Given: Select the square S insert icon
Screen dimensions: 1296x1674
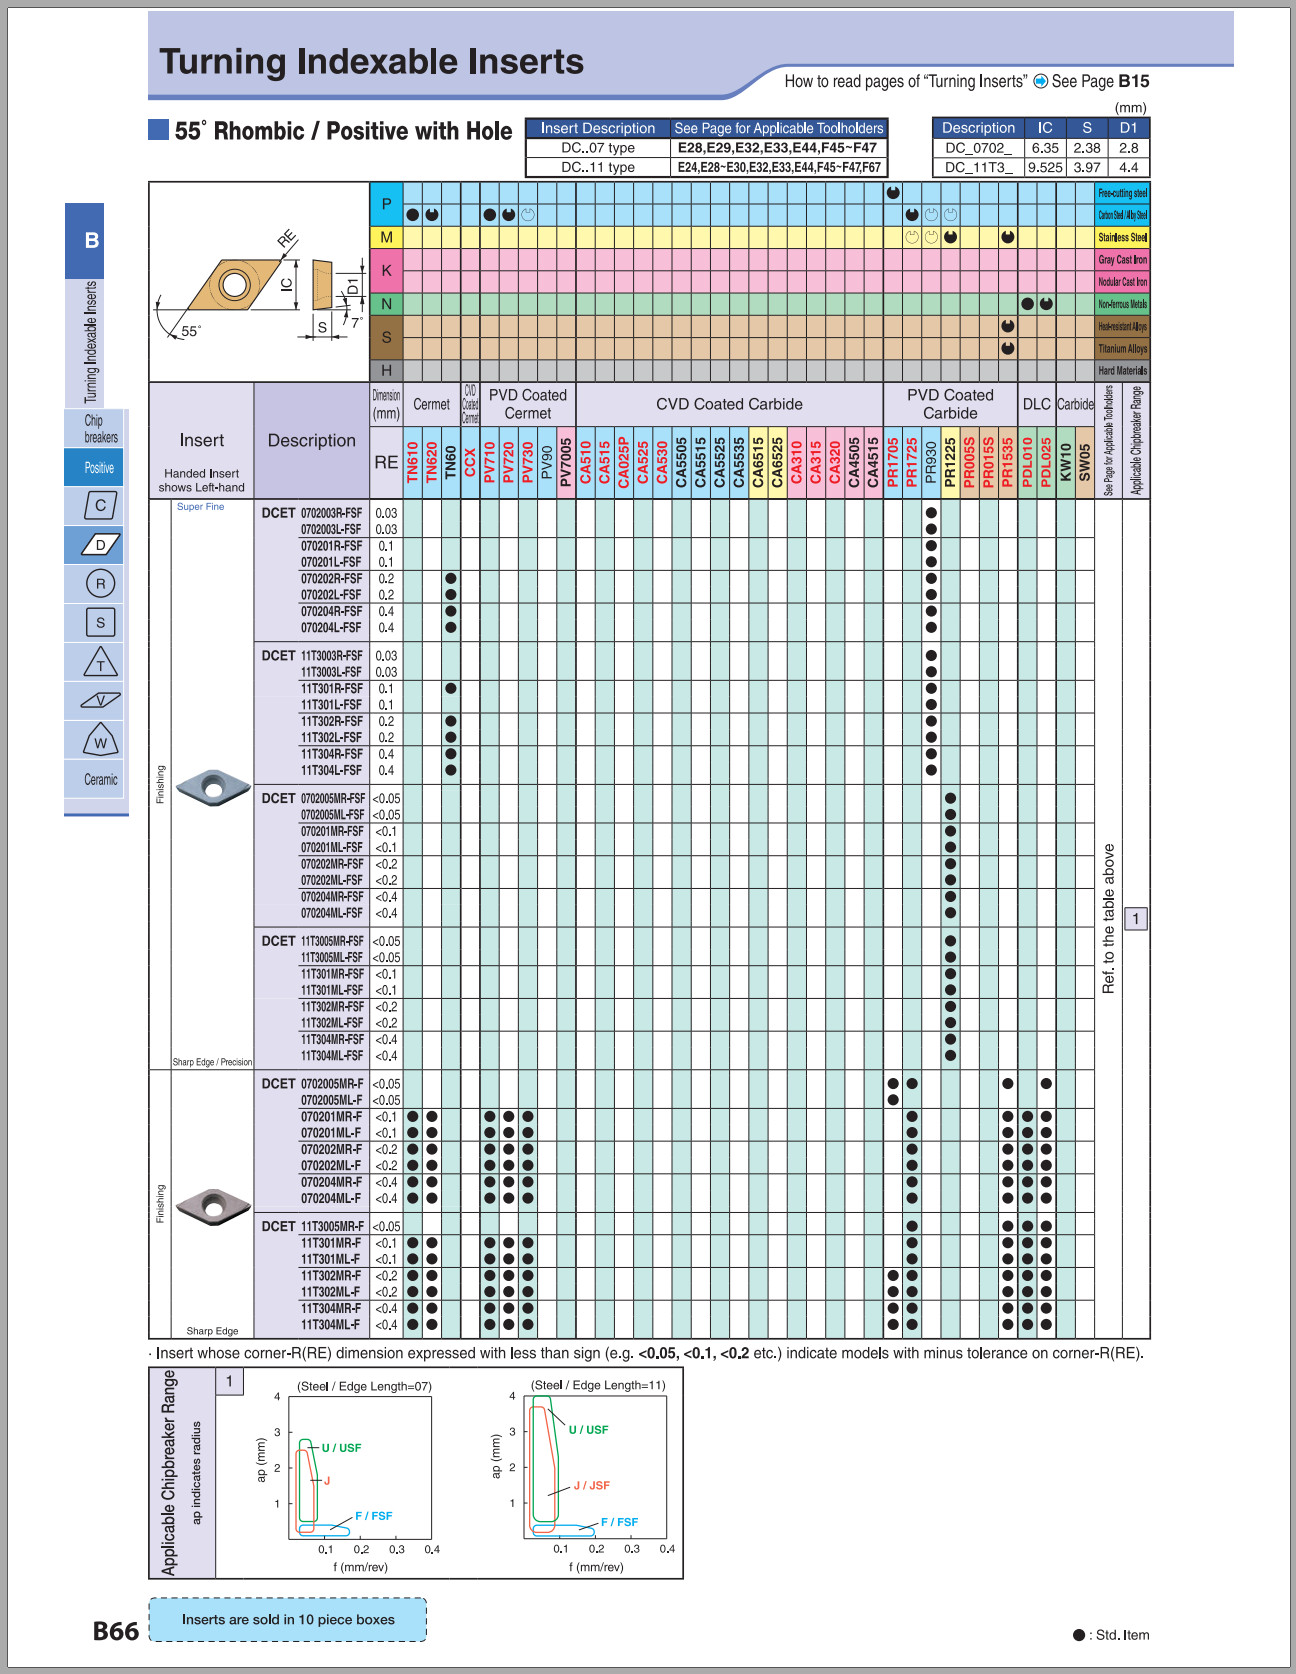Looking at the screenshot, I should click(100, 623).
